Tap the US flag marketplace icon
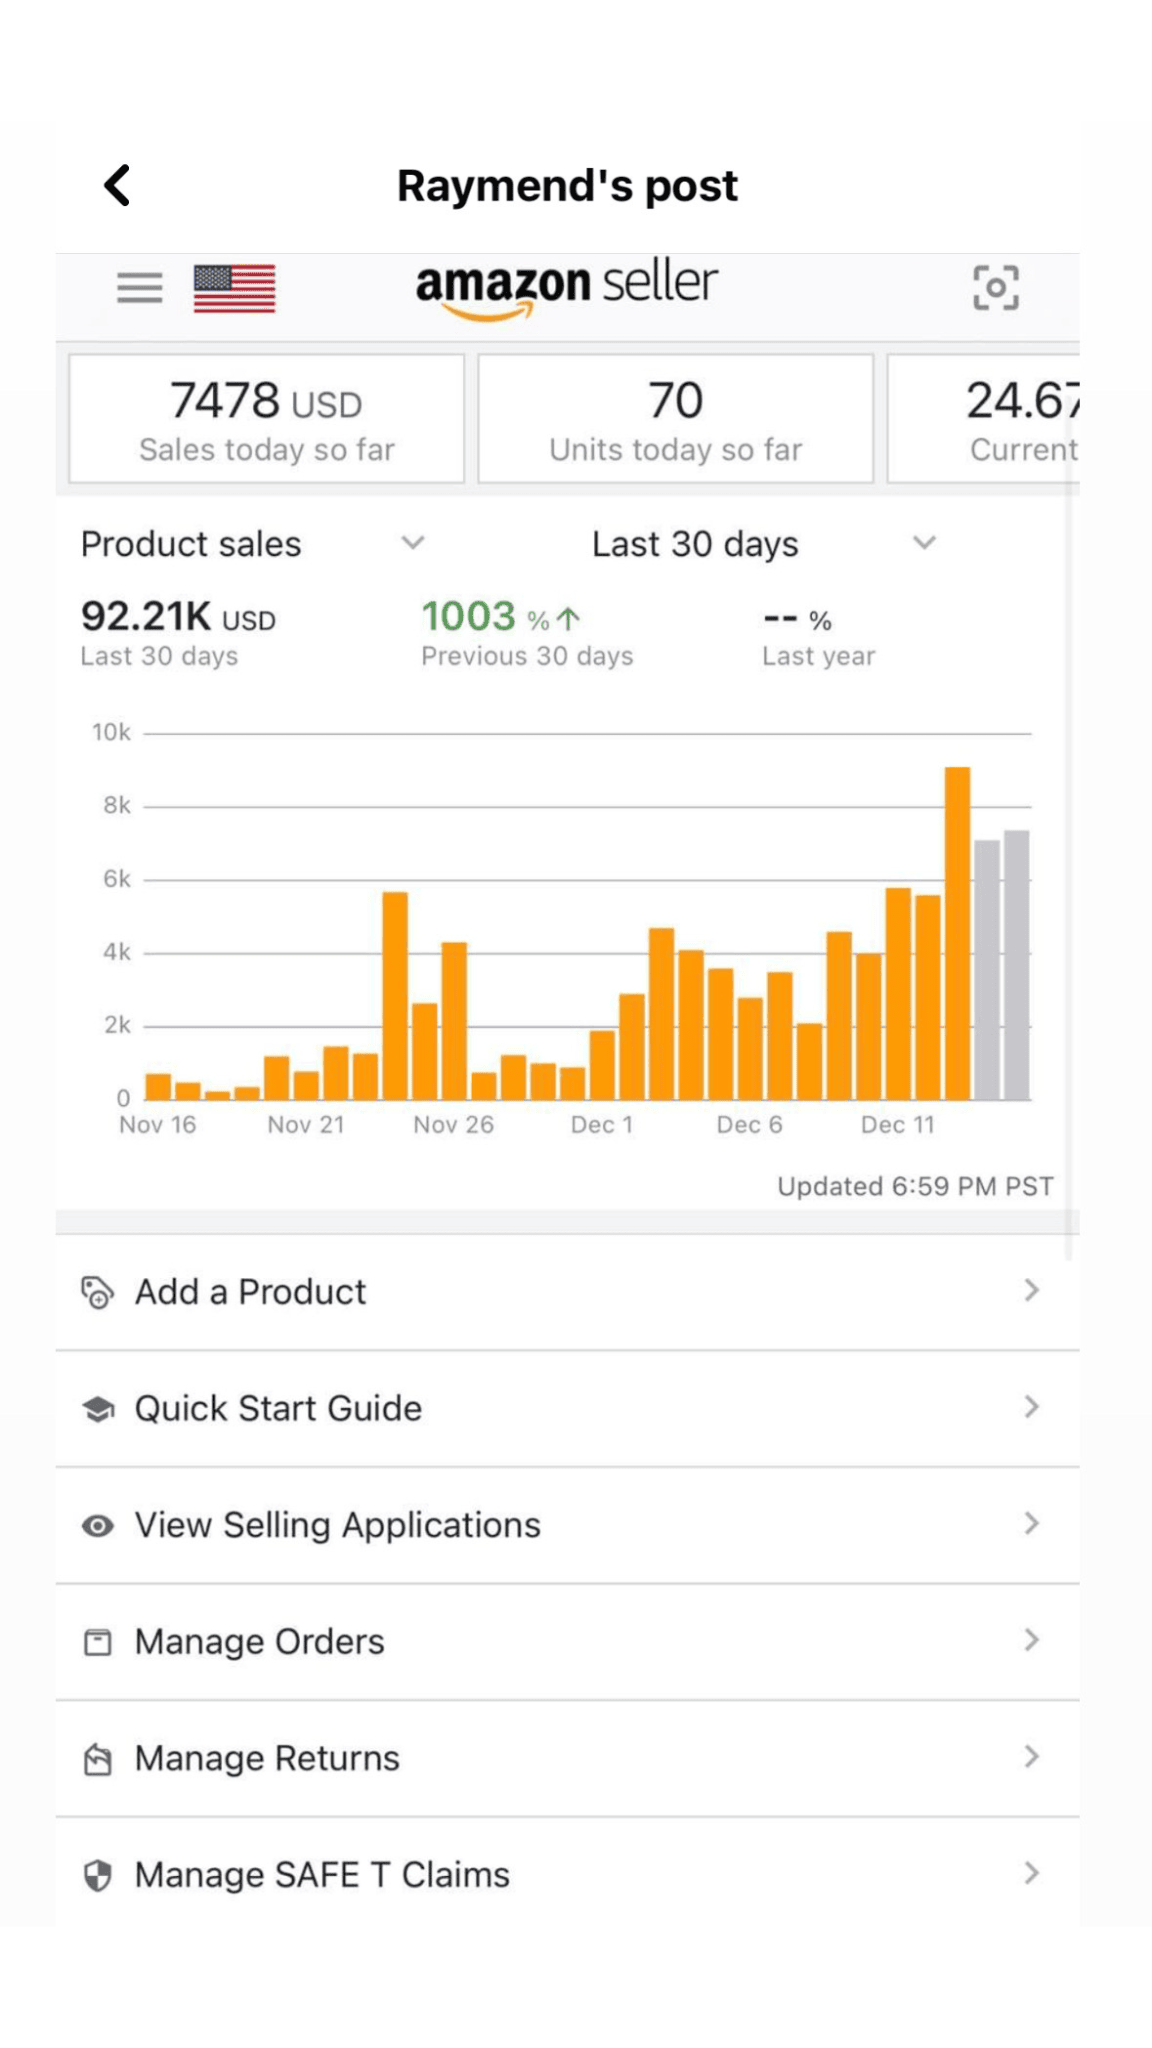This screenshot has width=1152, height=2048. 234,289
